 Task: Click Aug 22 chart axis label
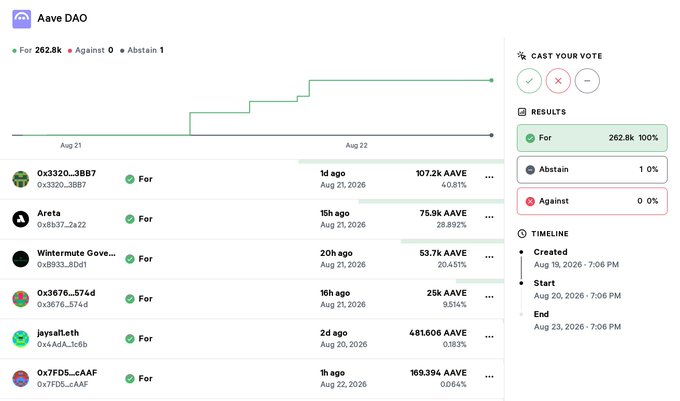click(x=356, y=146)
